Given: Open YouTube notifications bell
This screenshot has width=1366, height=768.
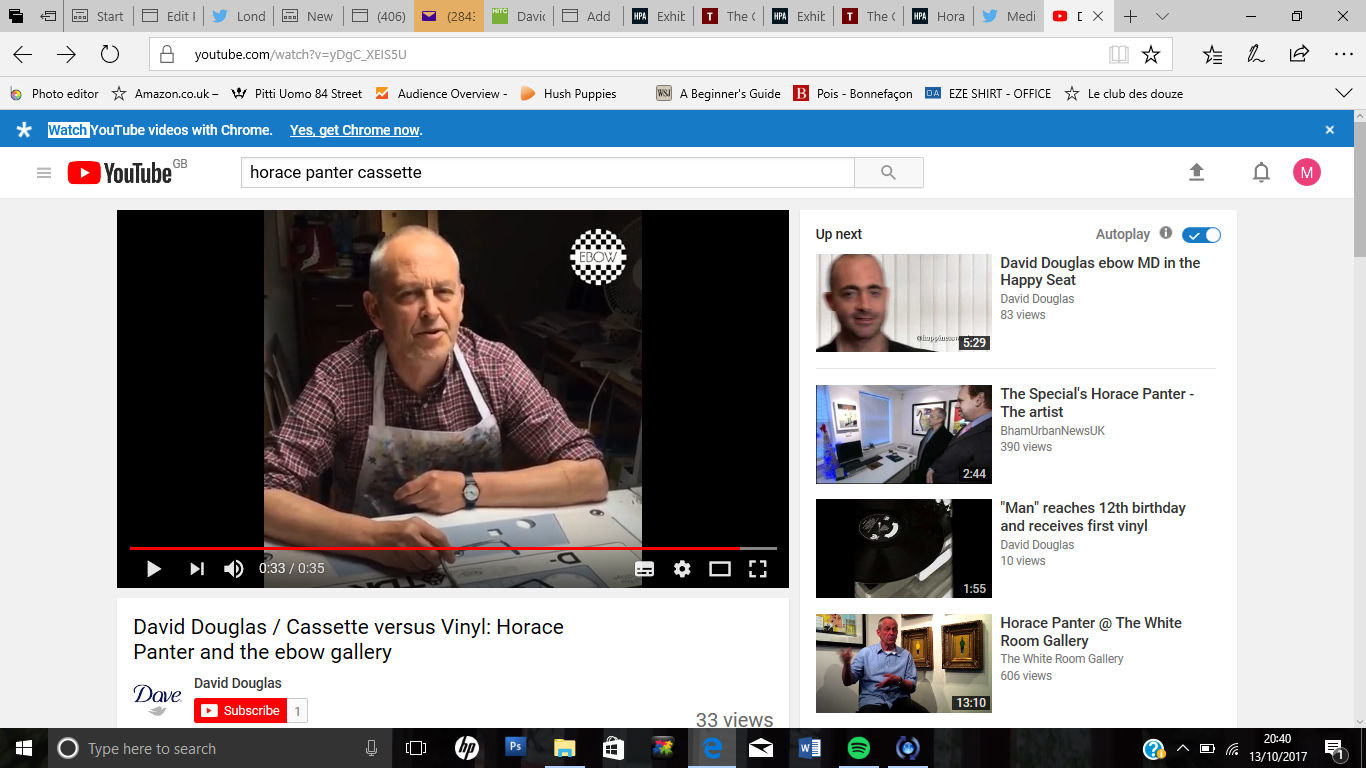Looking at the screenshot, I should [x=1261, y=172].
